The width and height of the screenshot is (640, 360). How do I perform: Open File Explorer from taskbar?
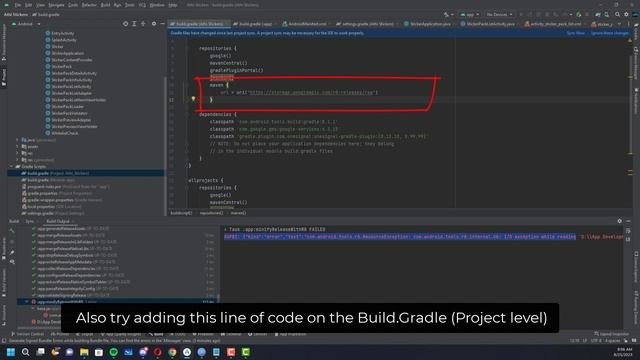click(x=84, y=352)
